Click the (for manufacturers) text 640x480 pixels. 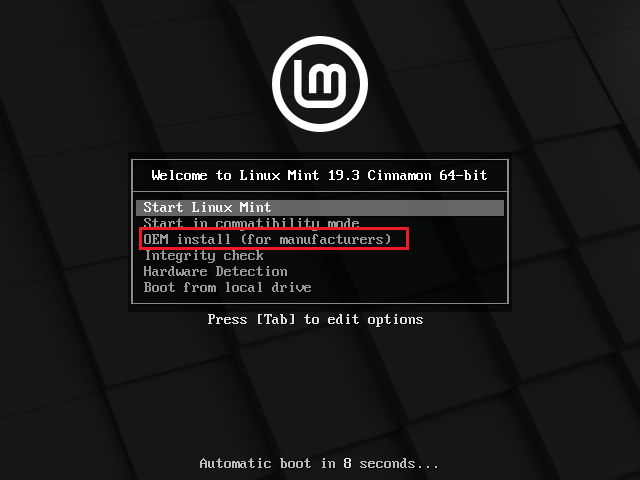coord(316,239)
